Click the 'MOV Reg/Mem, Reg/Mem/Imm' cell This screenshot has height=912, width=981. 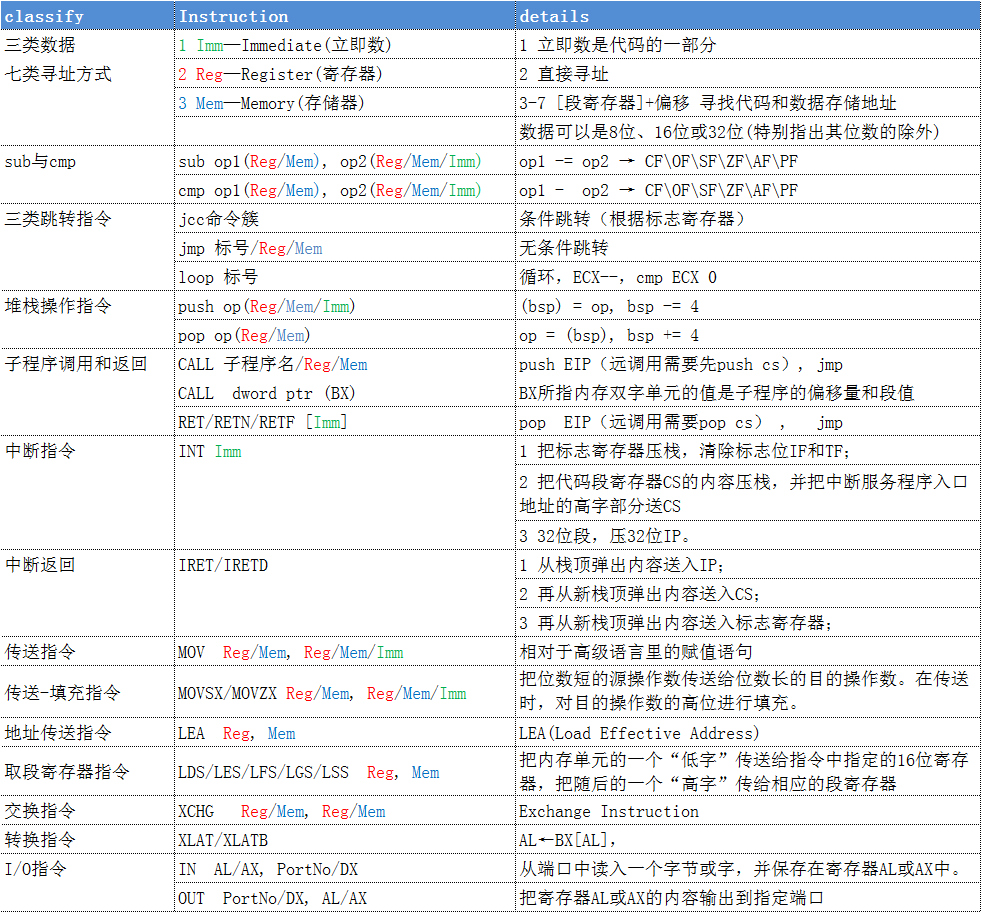pos(345,651)
